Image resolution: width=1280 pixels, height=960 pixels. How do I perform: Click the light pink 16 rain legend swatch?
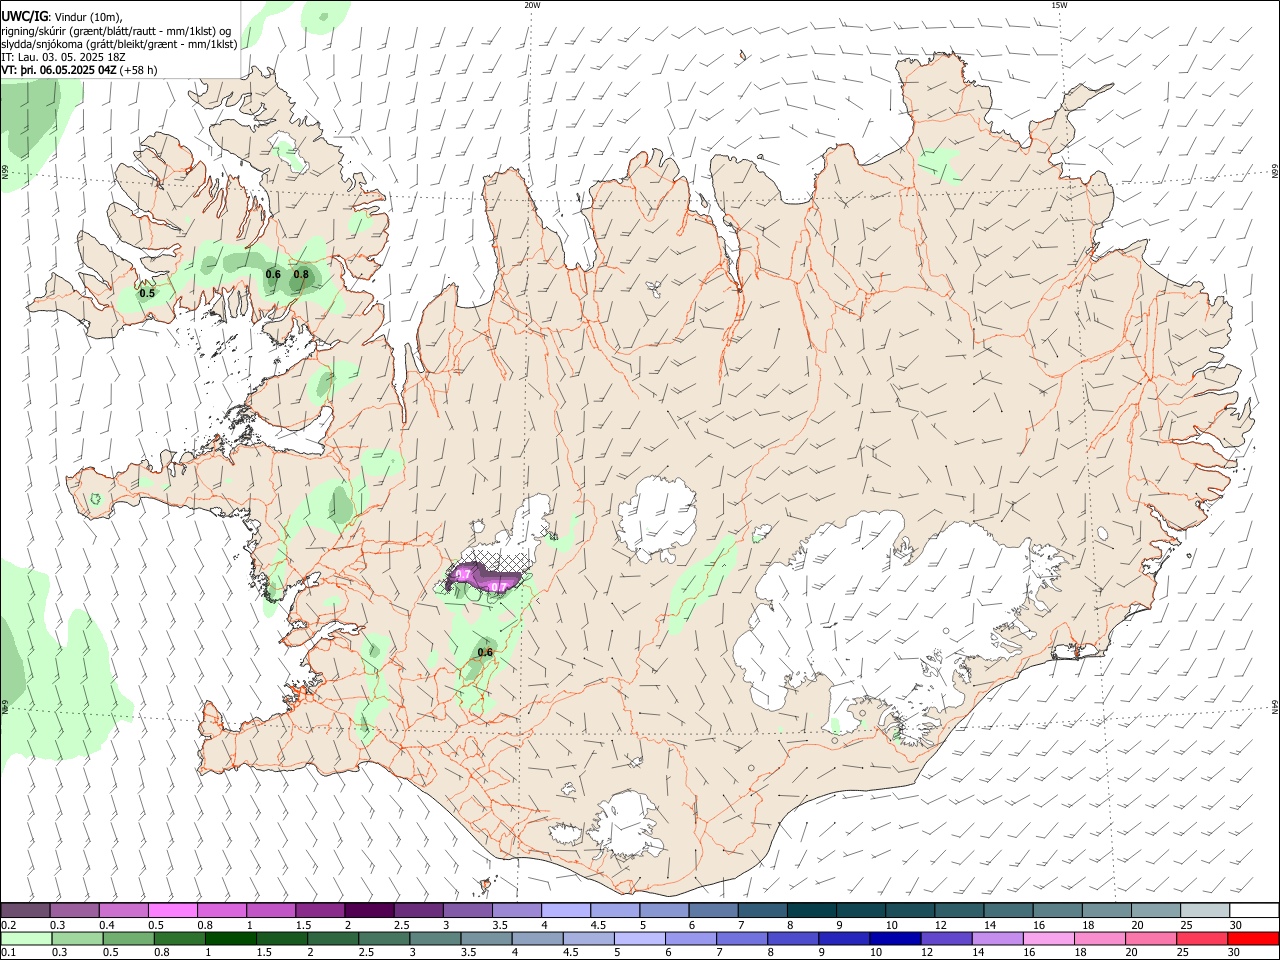click(x=1048, y=938)
